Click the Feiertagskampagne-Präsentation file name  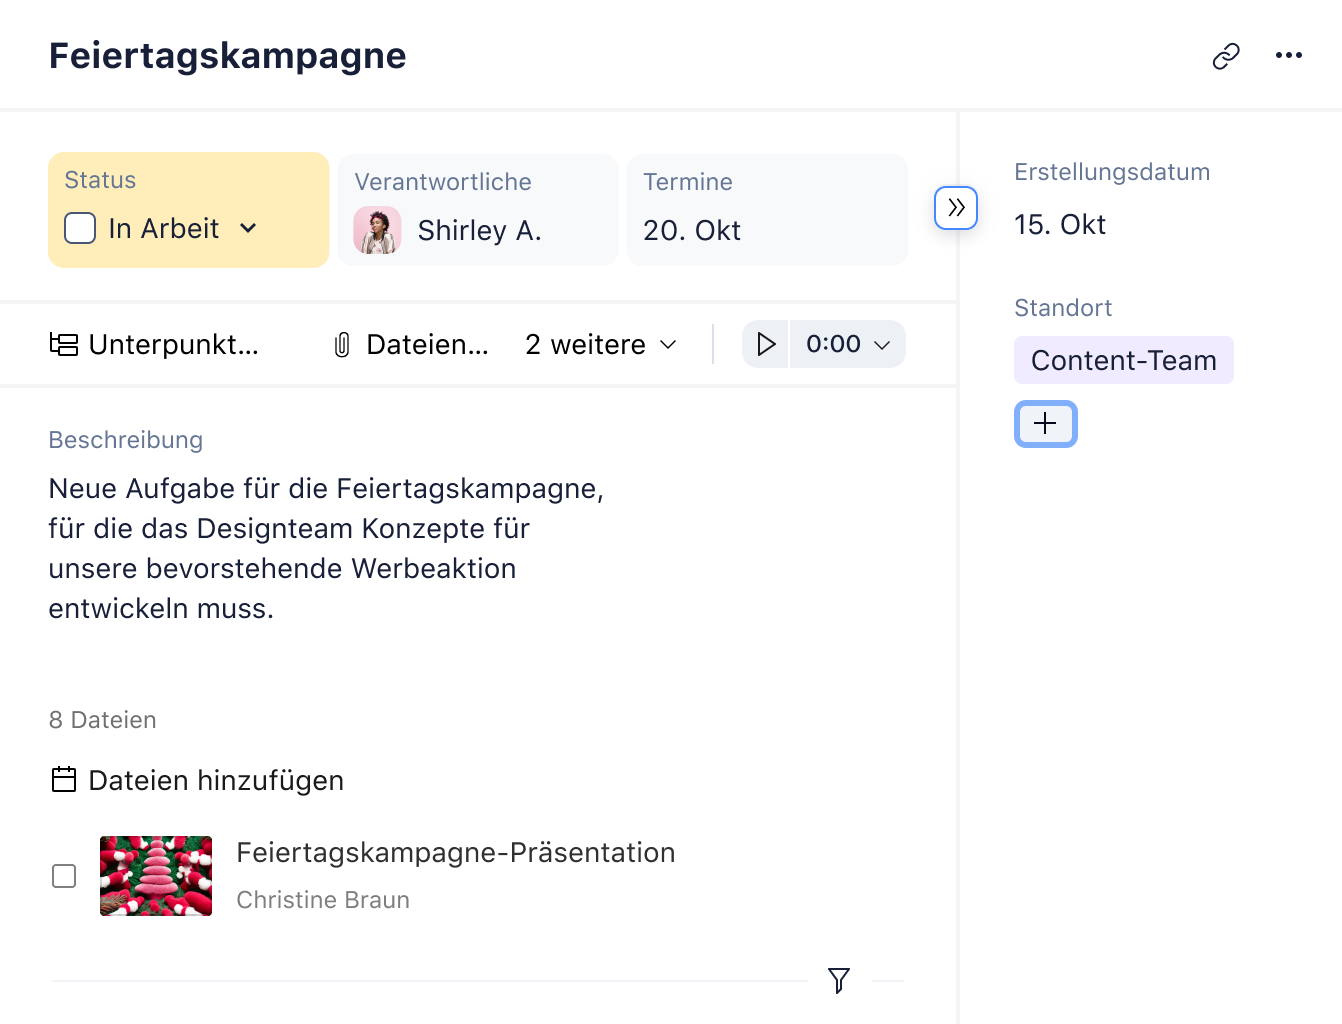click(x=456, y=852)
